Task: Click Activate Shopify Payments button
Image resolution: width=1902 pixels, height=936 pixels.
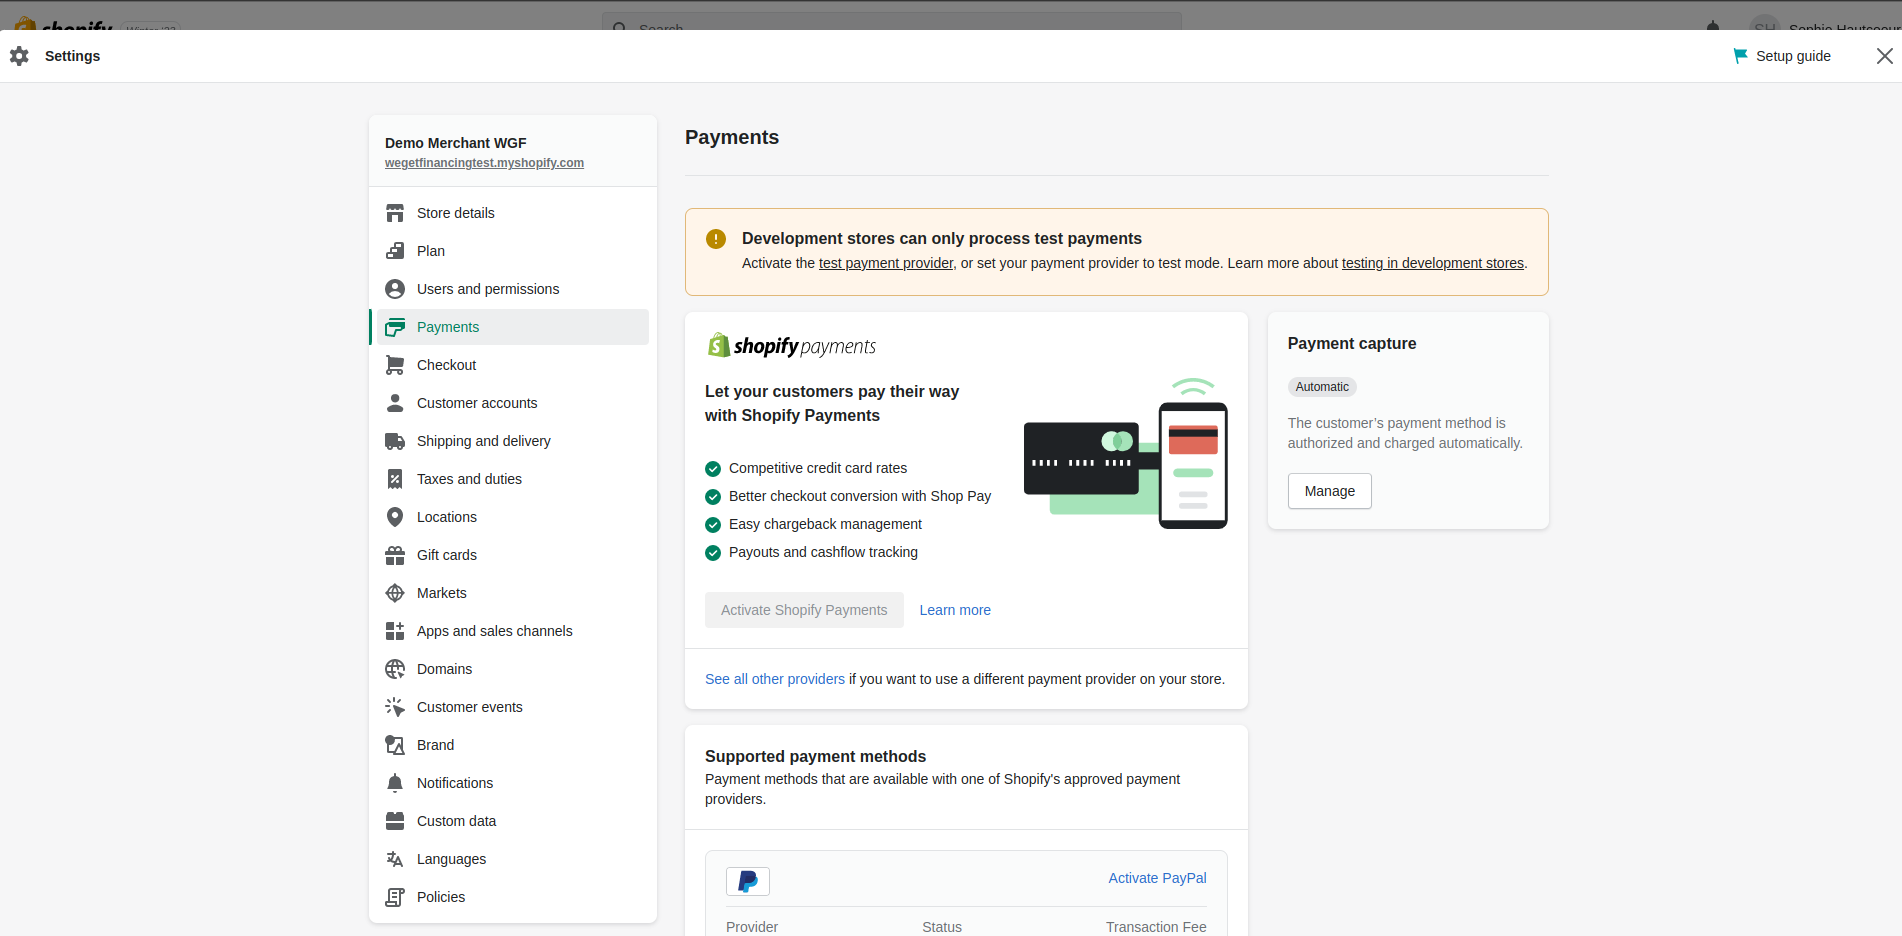Action: tap(804, 610)
